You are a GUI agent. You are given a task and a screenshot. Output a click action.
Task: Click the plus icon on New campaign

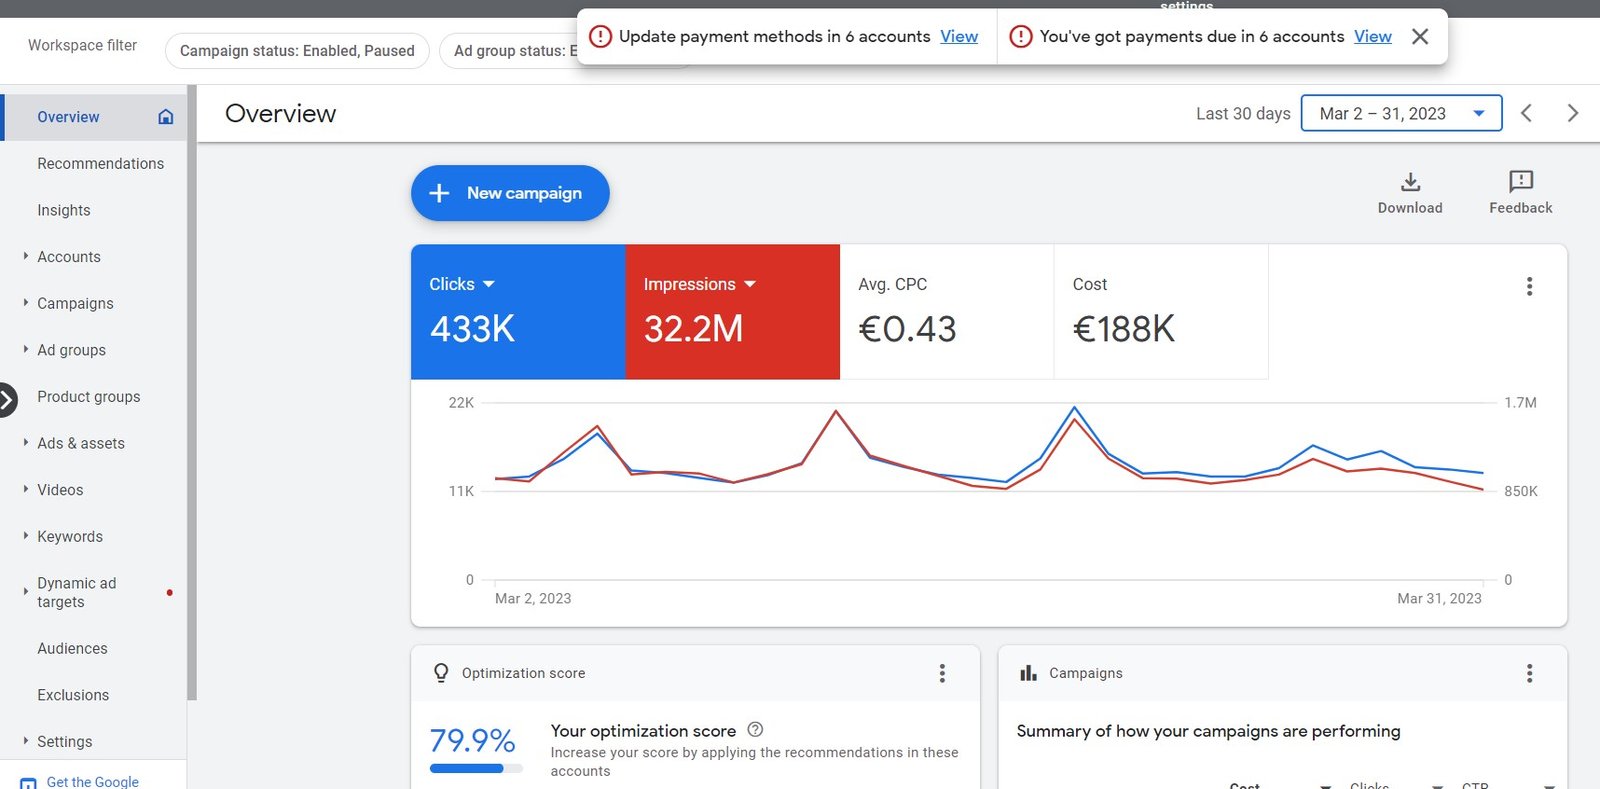point(439,193)
